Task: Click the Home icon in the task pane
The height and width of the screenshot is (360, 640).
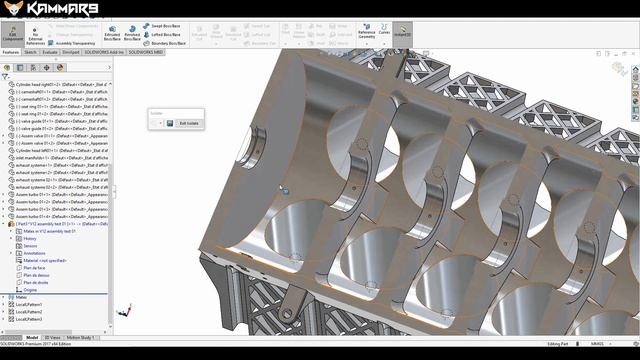Action: [635, 70]
